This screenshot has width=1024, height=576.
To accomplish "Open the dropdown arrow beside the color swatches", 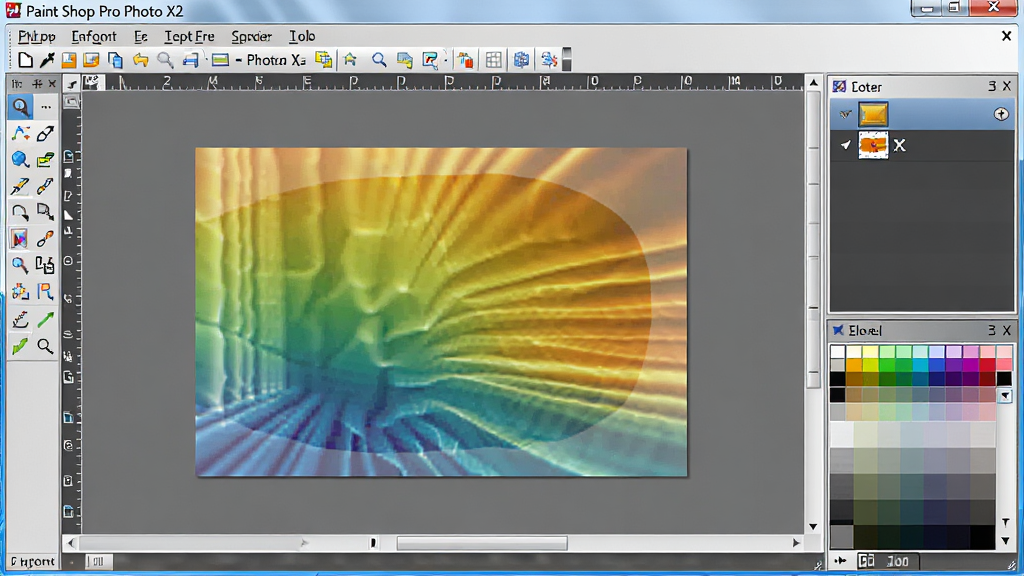I will [x=1005, y=396].
